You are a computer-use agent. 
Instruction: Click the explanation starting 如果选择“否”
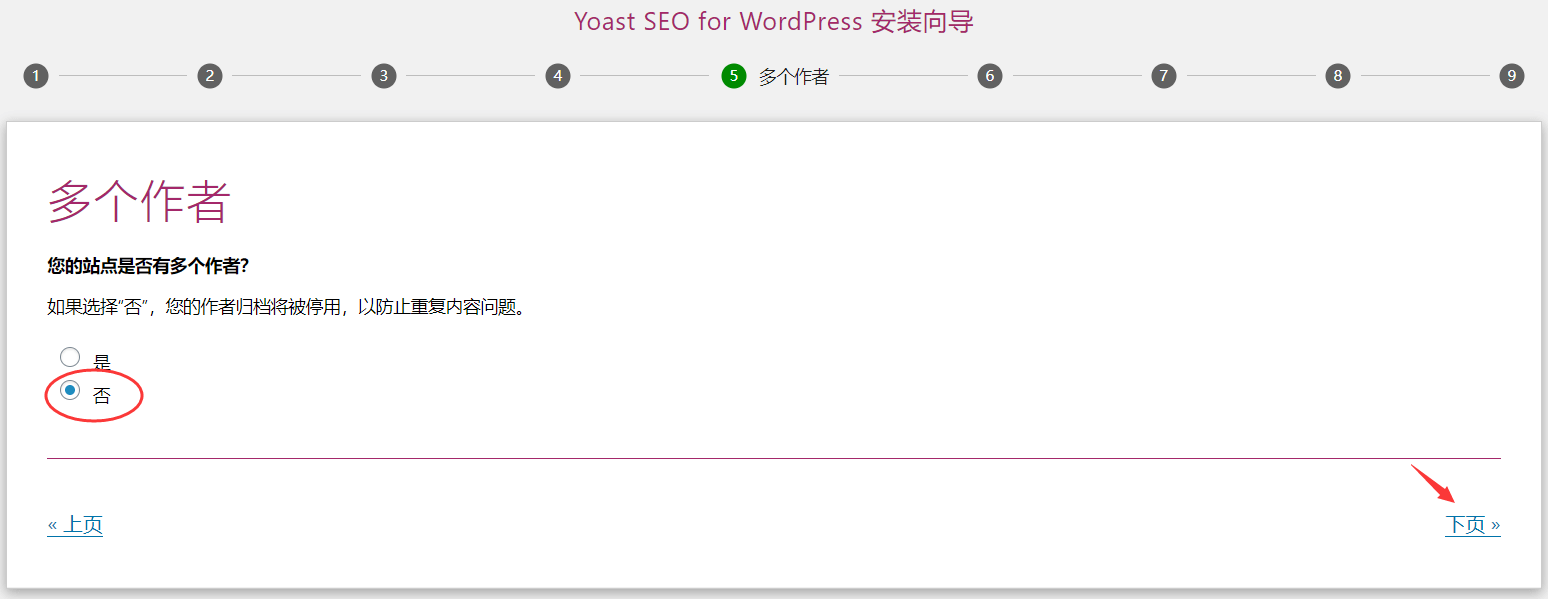pyautogui.click(x=287, y=307)
